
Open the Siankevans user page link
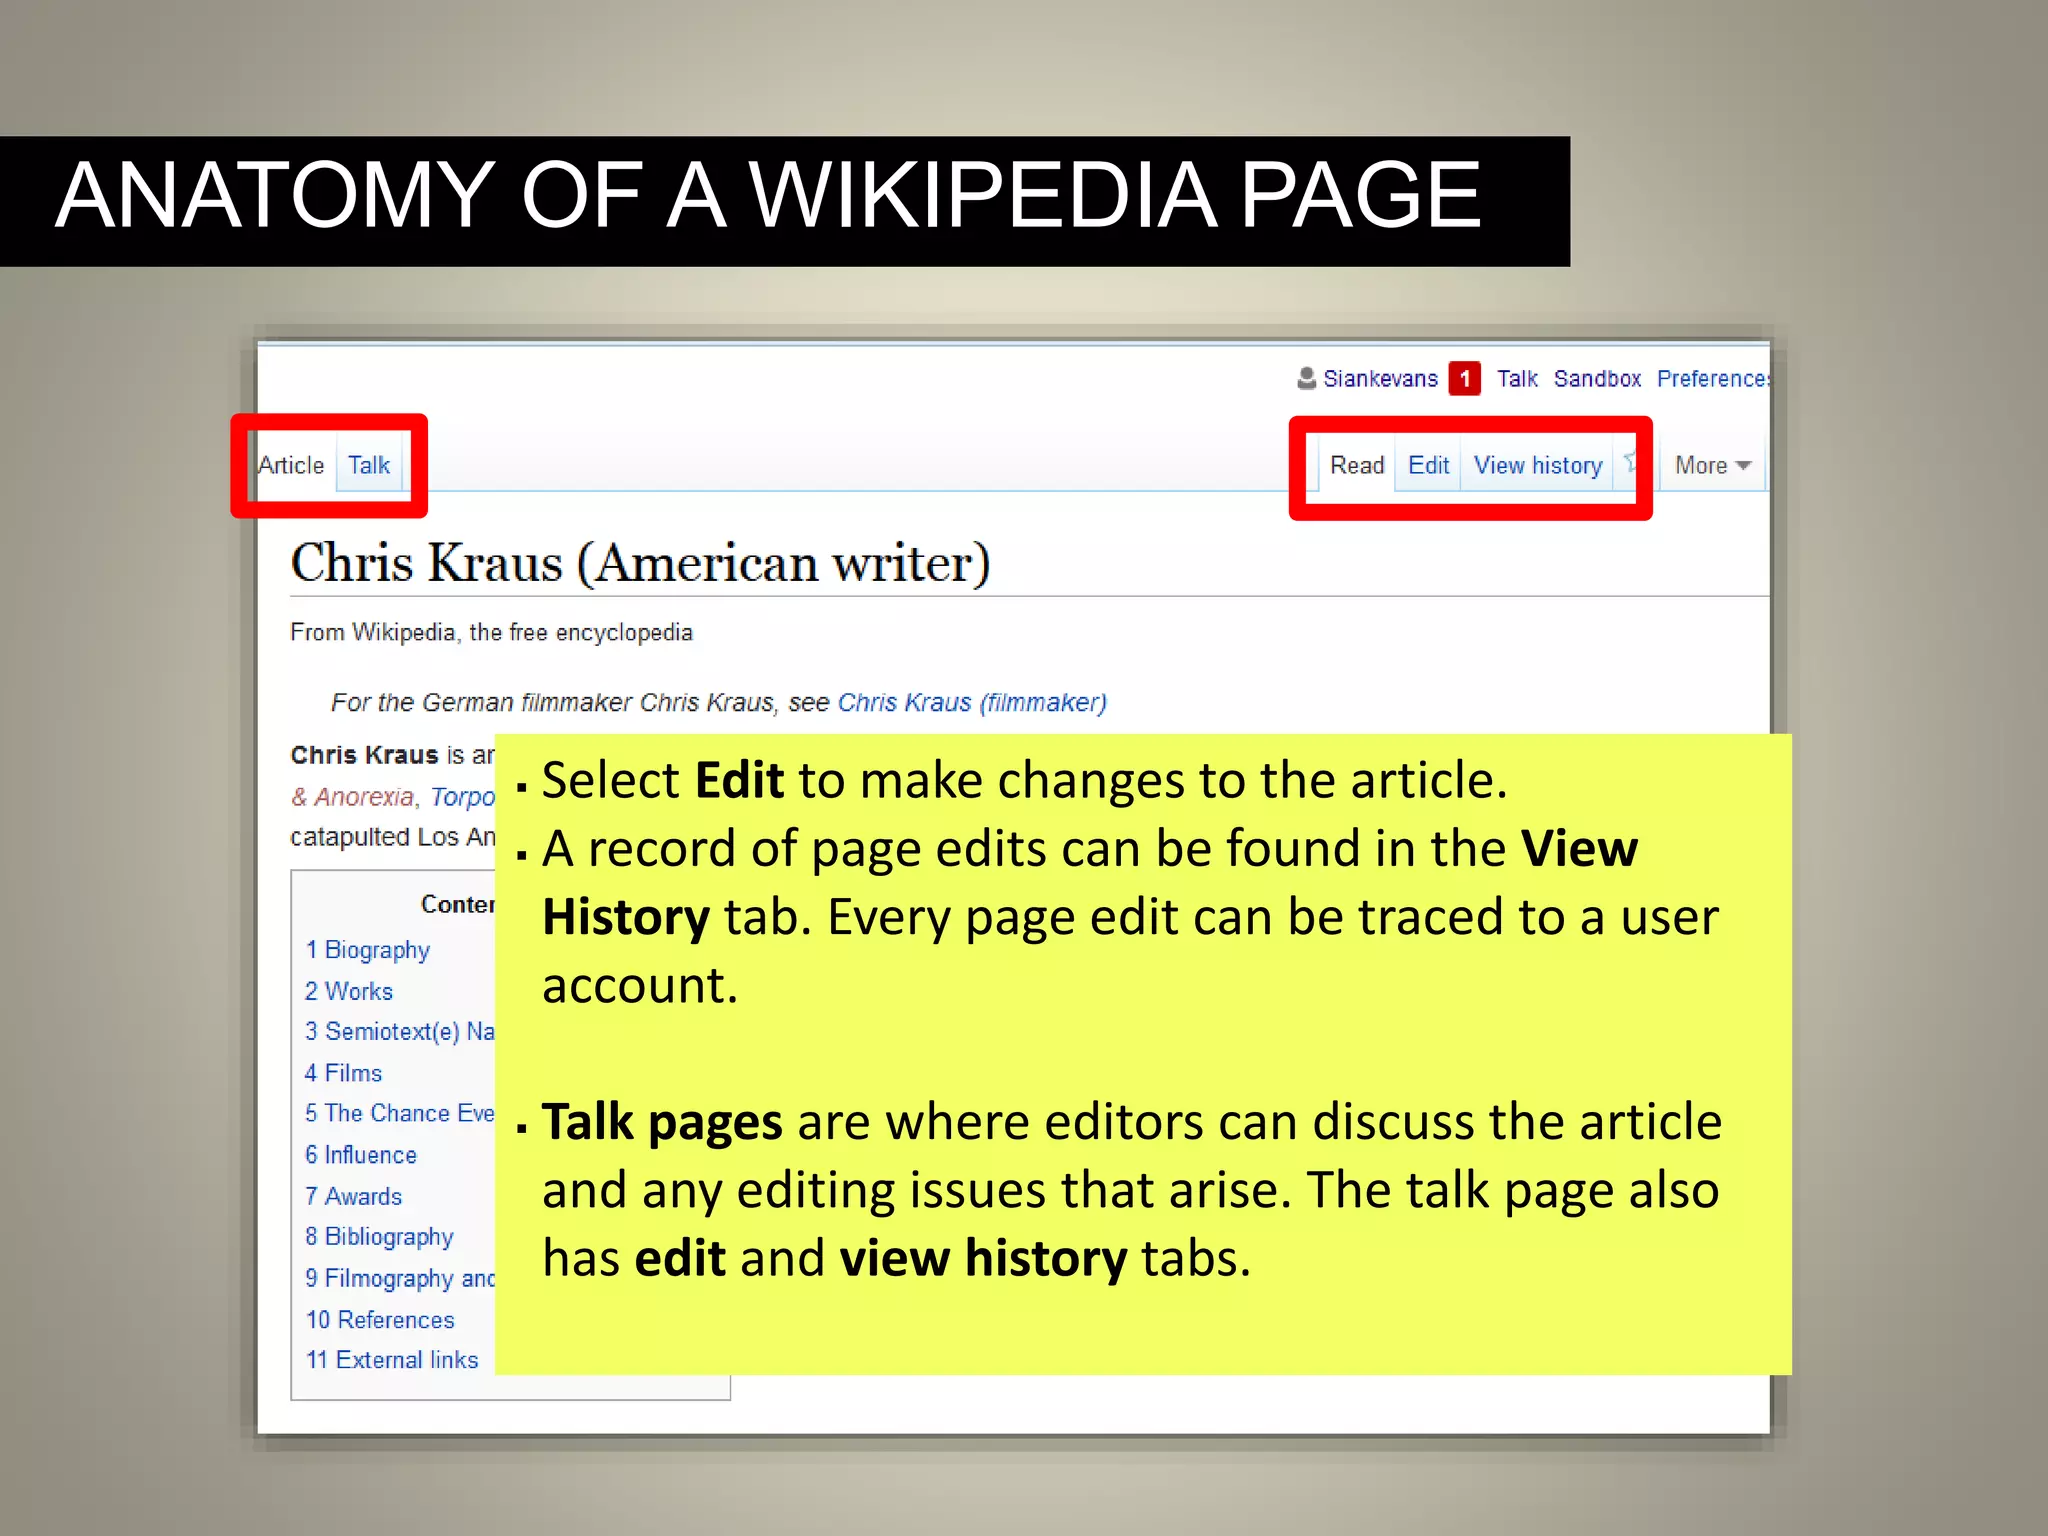(x=1380, y=379)
